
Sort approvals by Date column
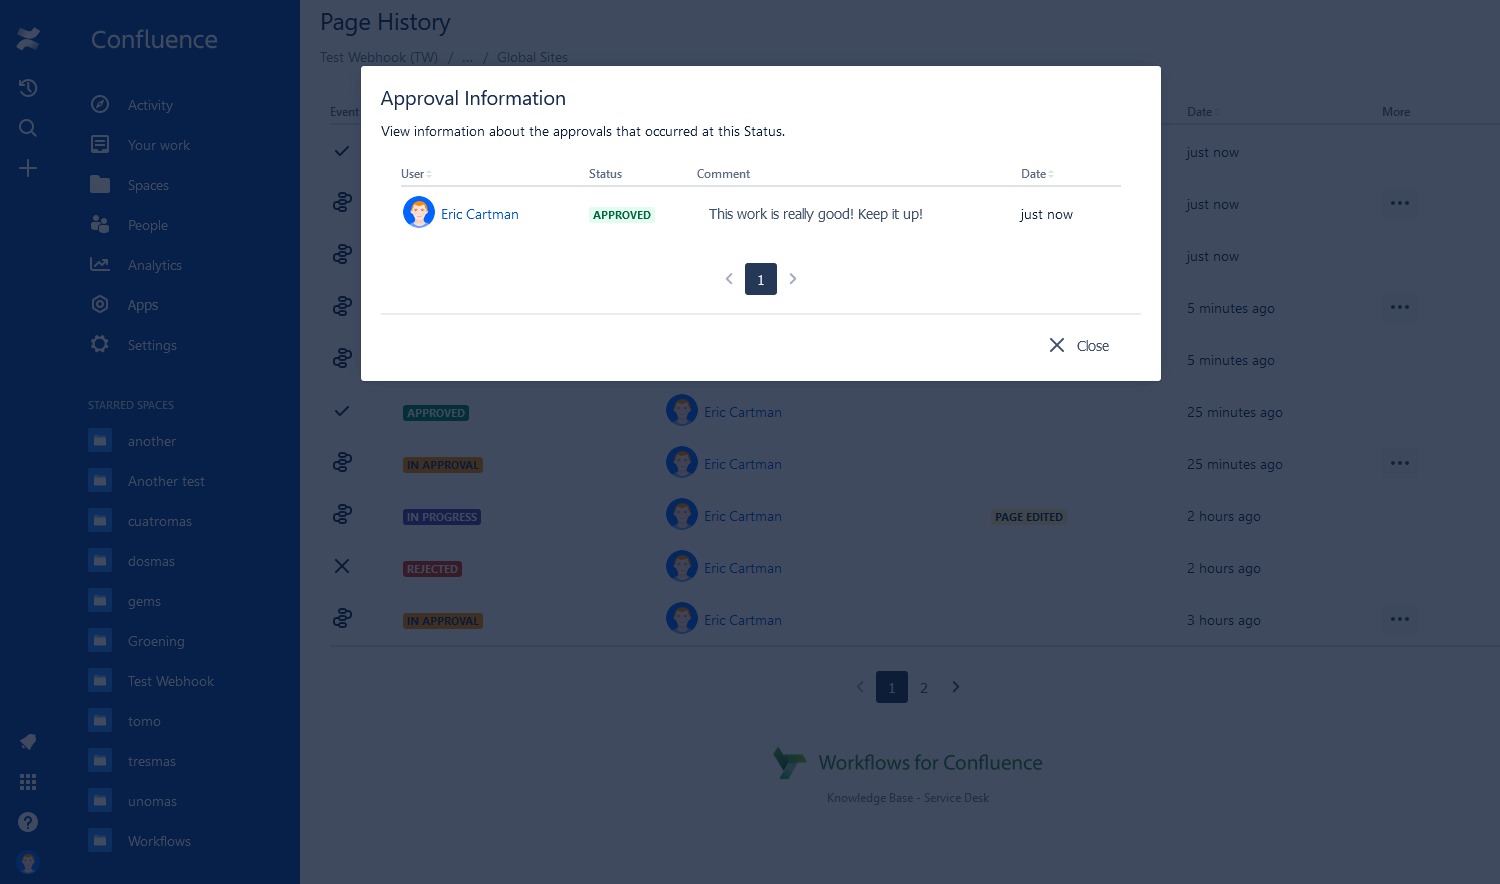click(1037, 174)
